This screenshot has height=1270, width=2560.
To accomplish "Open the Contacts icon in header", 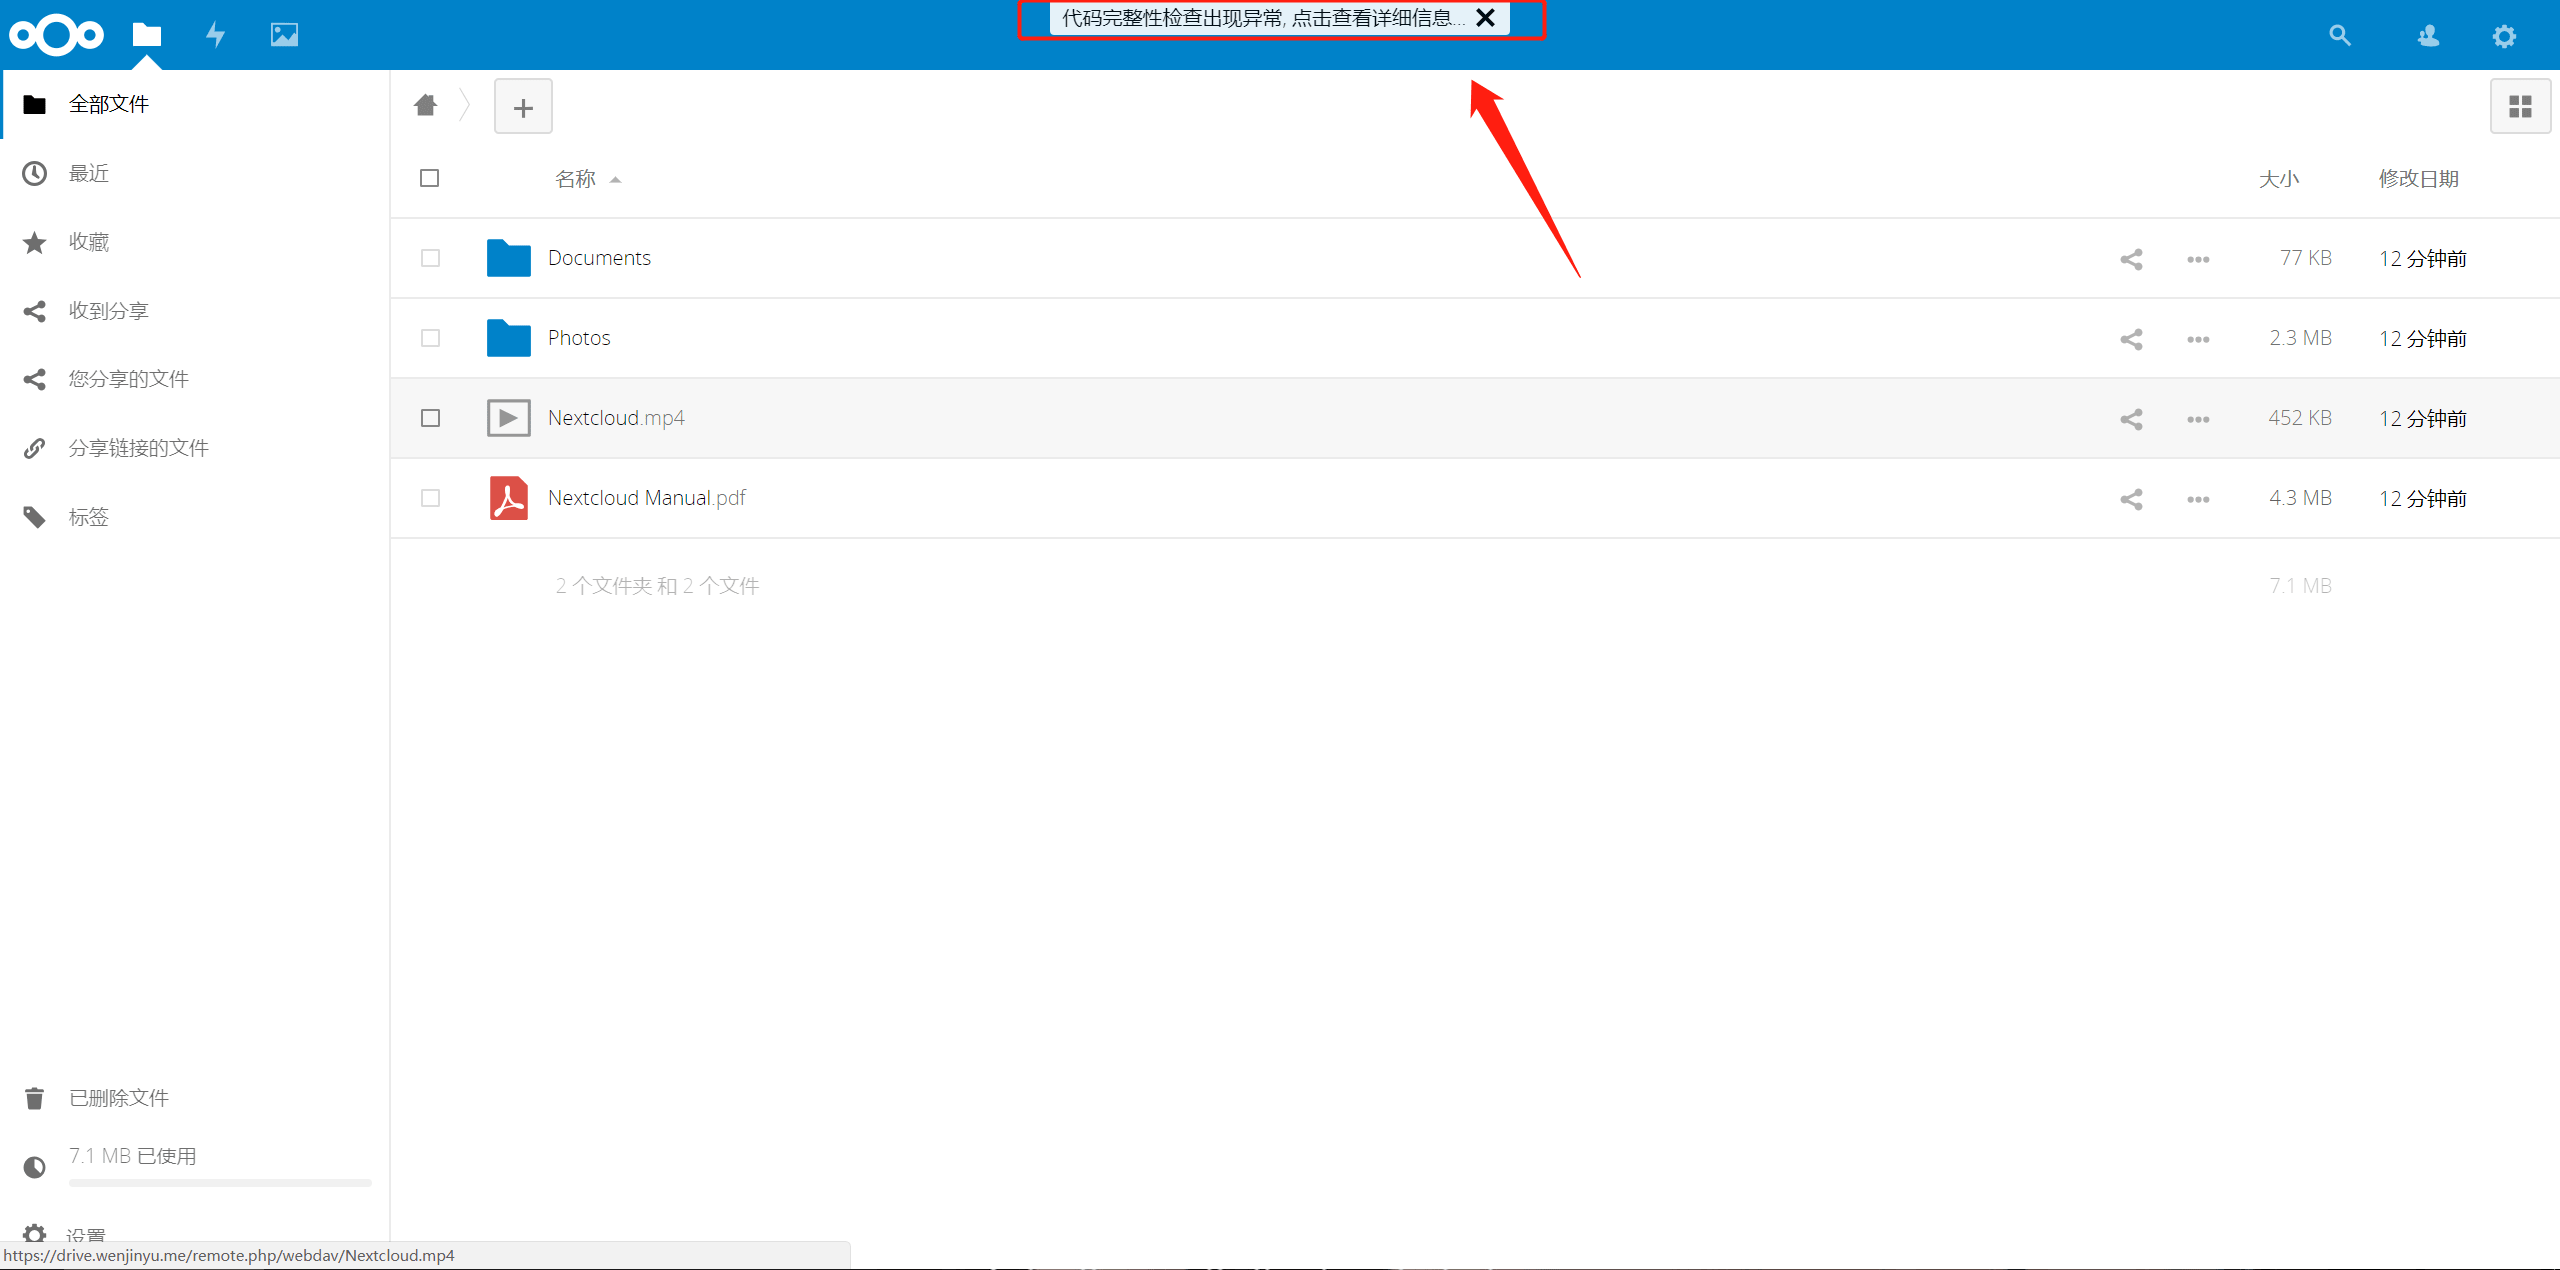I will pyautogui.click(x=2428, y=36).
